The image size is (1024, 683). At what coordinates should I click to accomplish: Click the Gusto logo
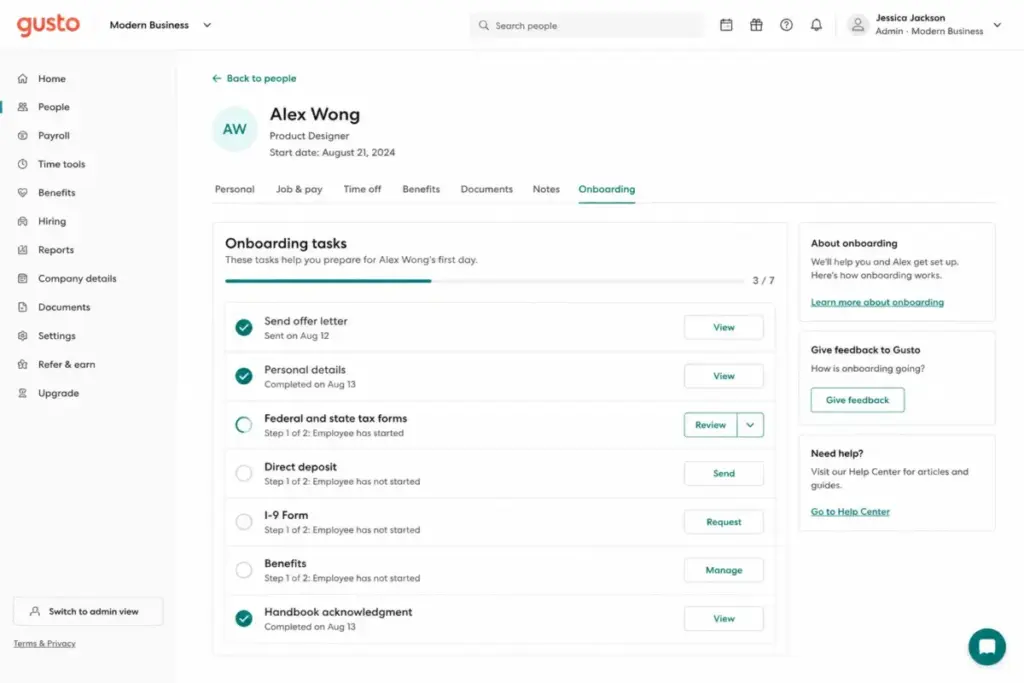click(x=48, y=25)
